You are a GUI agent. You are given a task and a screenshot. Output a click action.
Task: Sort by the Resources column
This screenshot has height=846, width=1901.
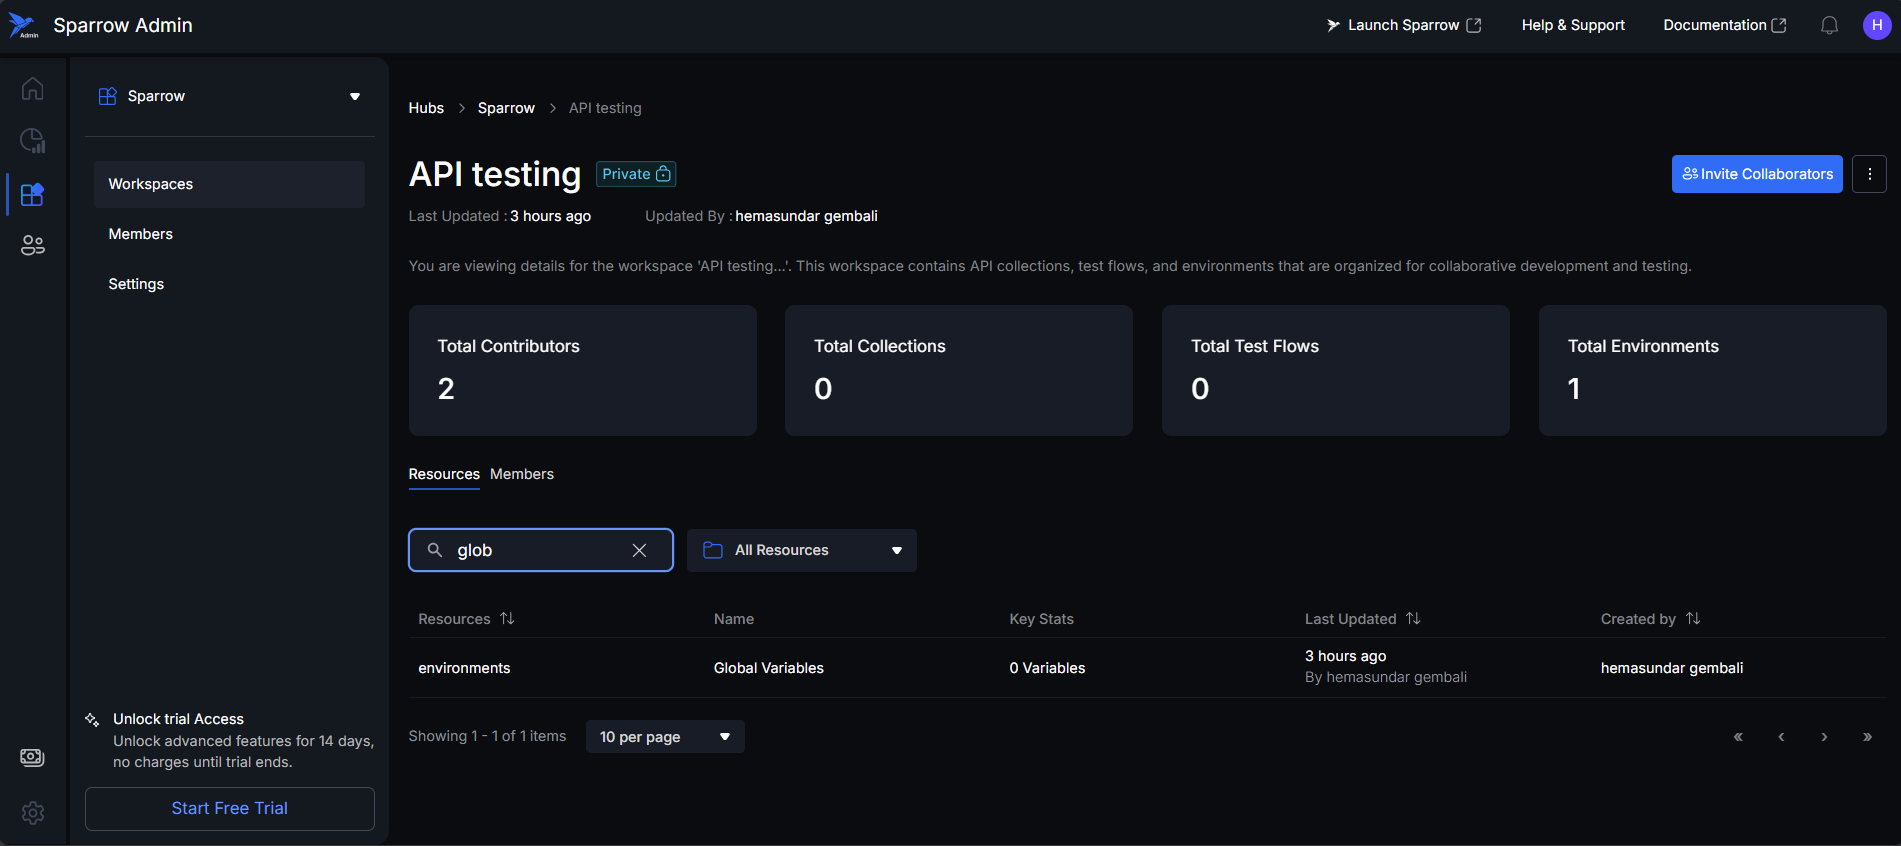(507, 619)
